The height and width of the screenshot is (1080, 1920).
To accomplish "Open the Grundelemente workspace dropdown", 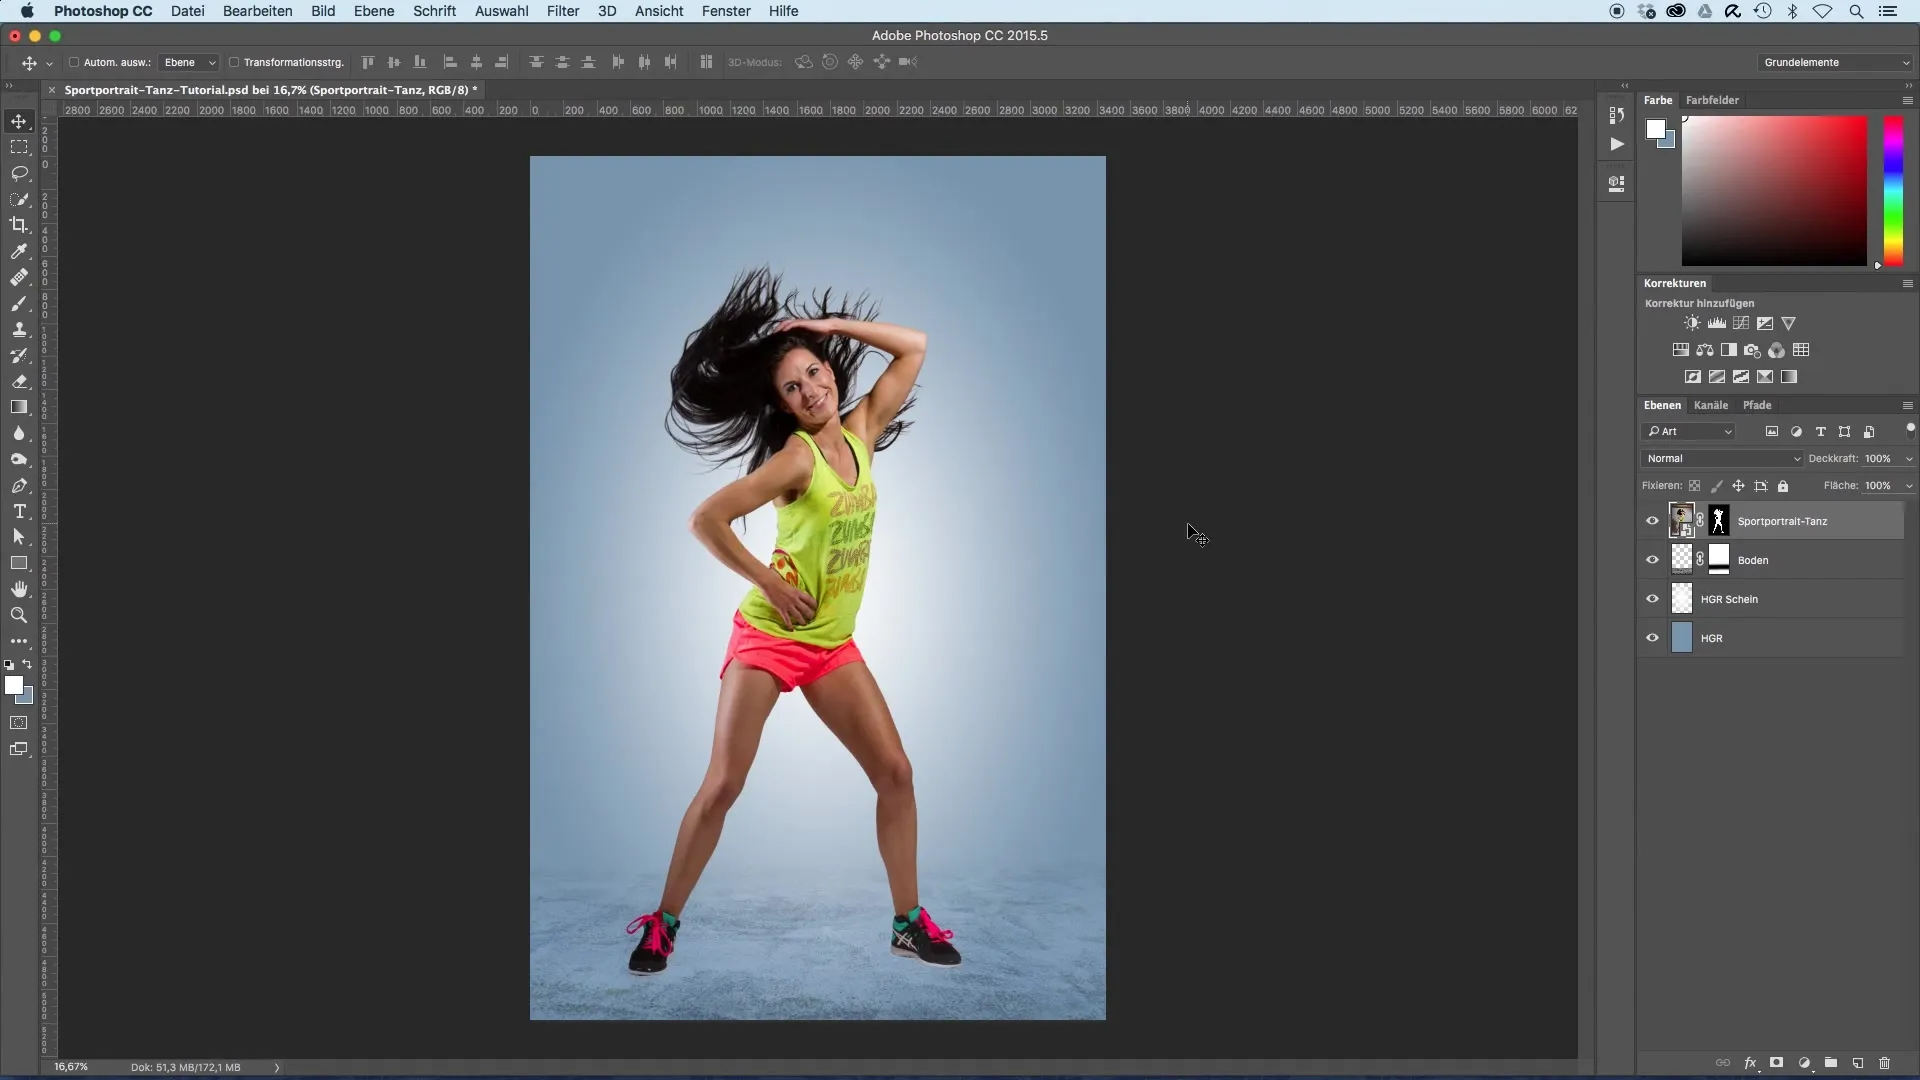I will coord(1835,62).
